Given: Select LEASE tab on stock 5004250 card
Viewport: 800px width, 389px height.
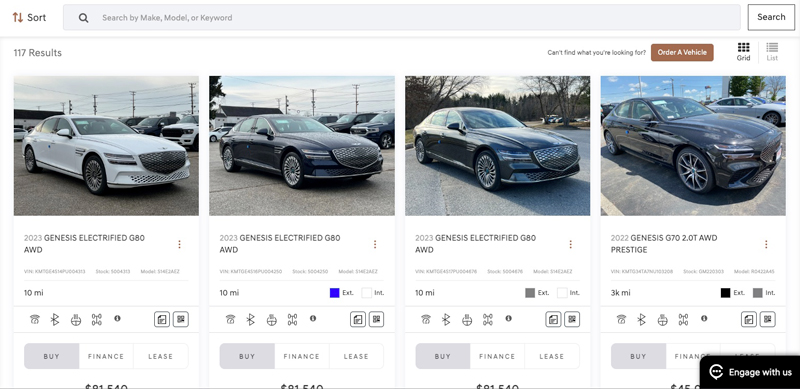Looking at the screenshot, I should point(356,356).
